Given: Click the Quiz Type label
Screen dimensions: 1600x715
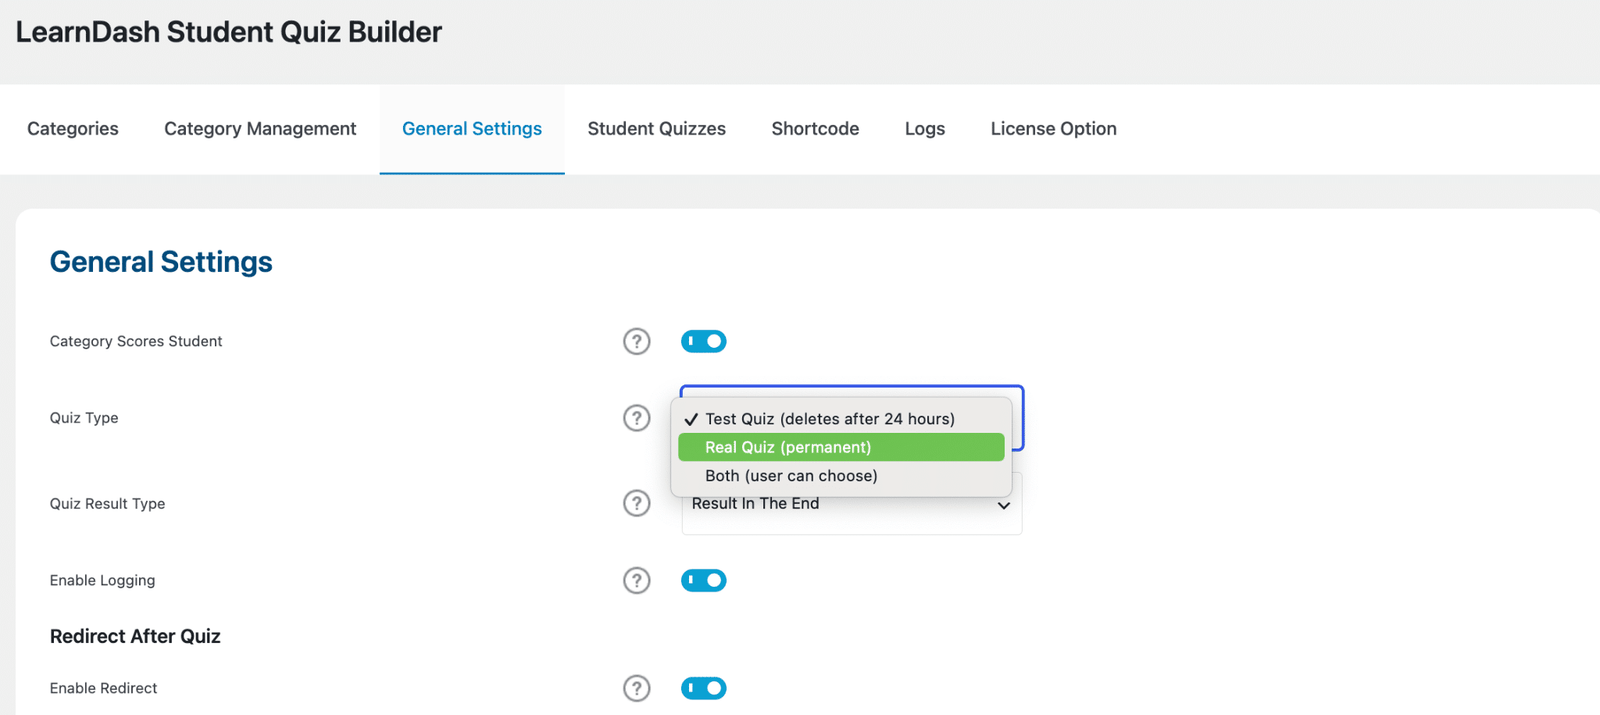Looking at the screenshot, I should tap(84, 418).
